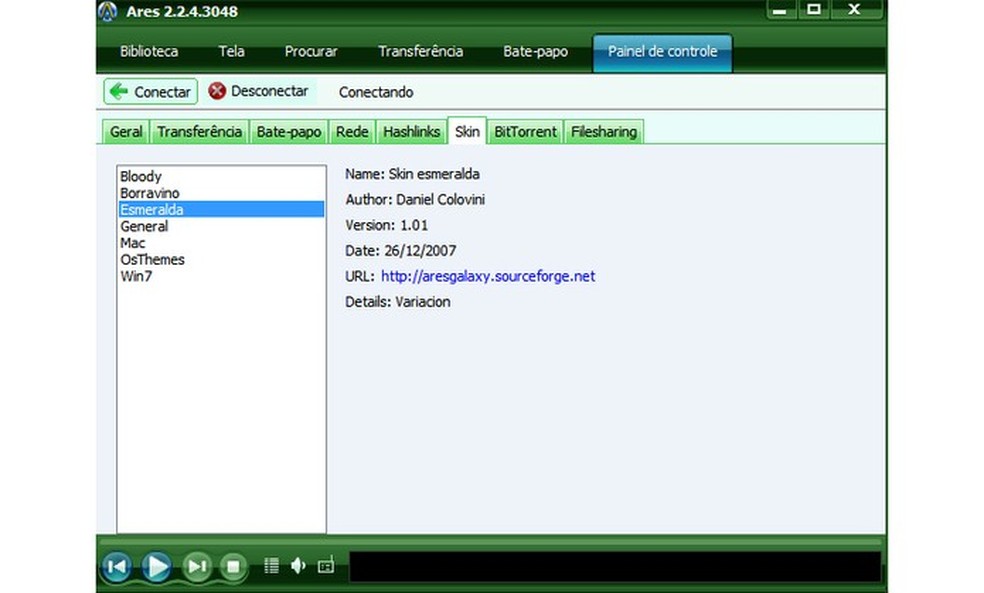
Task: Select the Painel de controle tab
Action: pos(662,52)
